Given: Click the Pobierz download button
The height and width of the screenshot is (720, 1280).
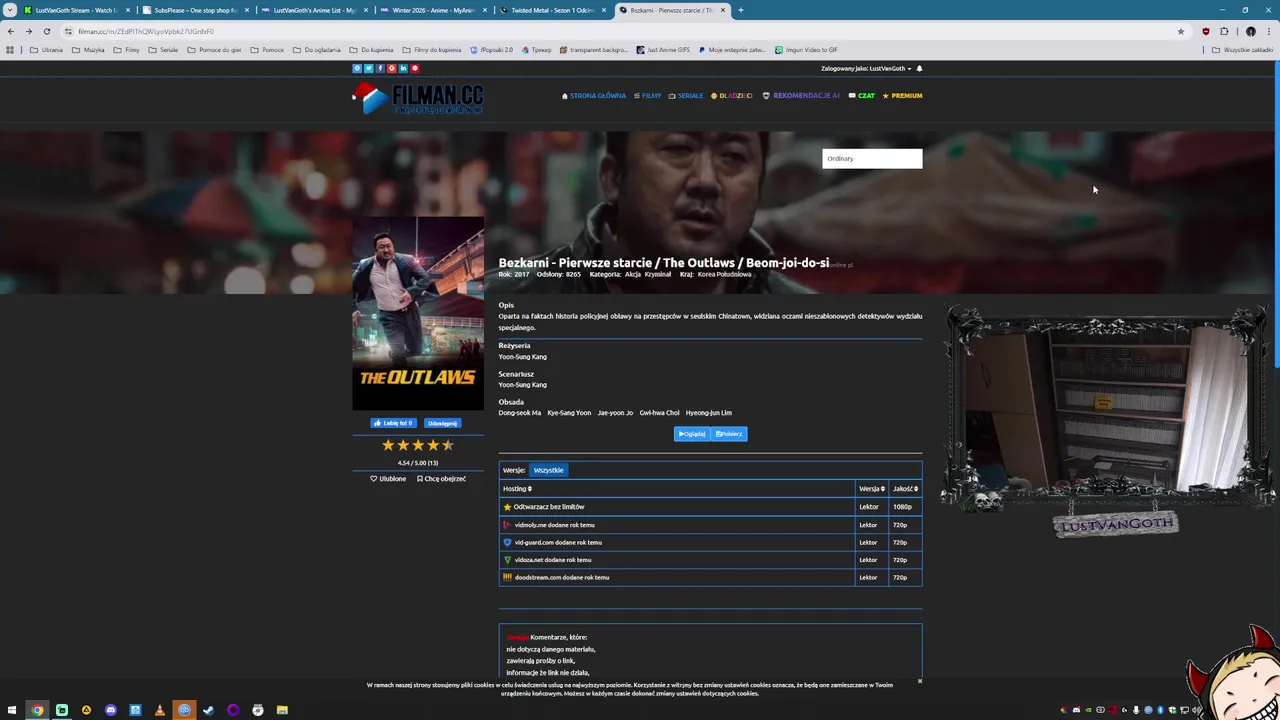Looking at the screenshot, I should [729, 434].
